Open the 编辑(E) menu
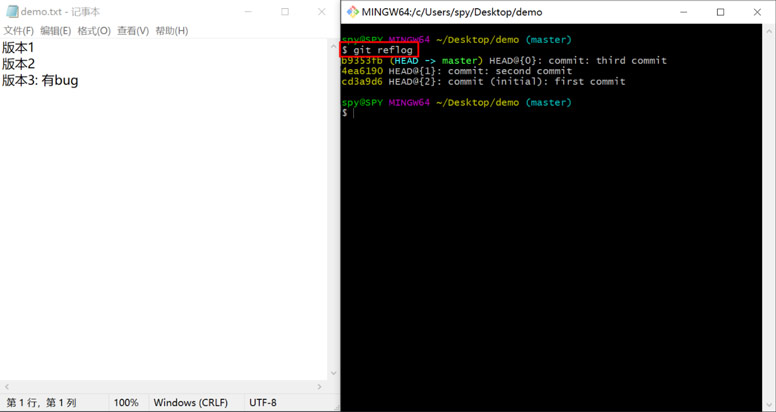The width and height of the screenshot is (776, 412). click(56, 31)
